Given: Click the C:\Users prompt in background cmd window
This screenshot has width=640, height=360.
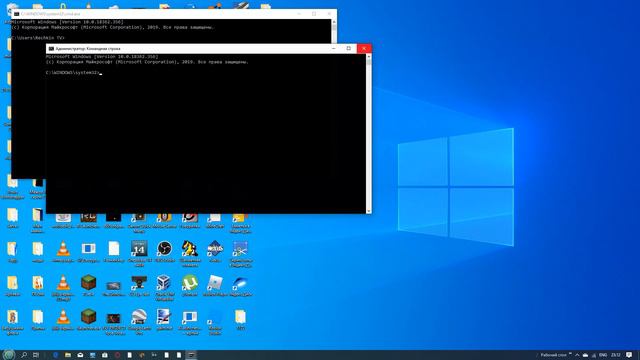Looking at the screenshot, I should (x=38, y=38).
